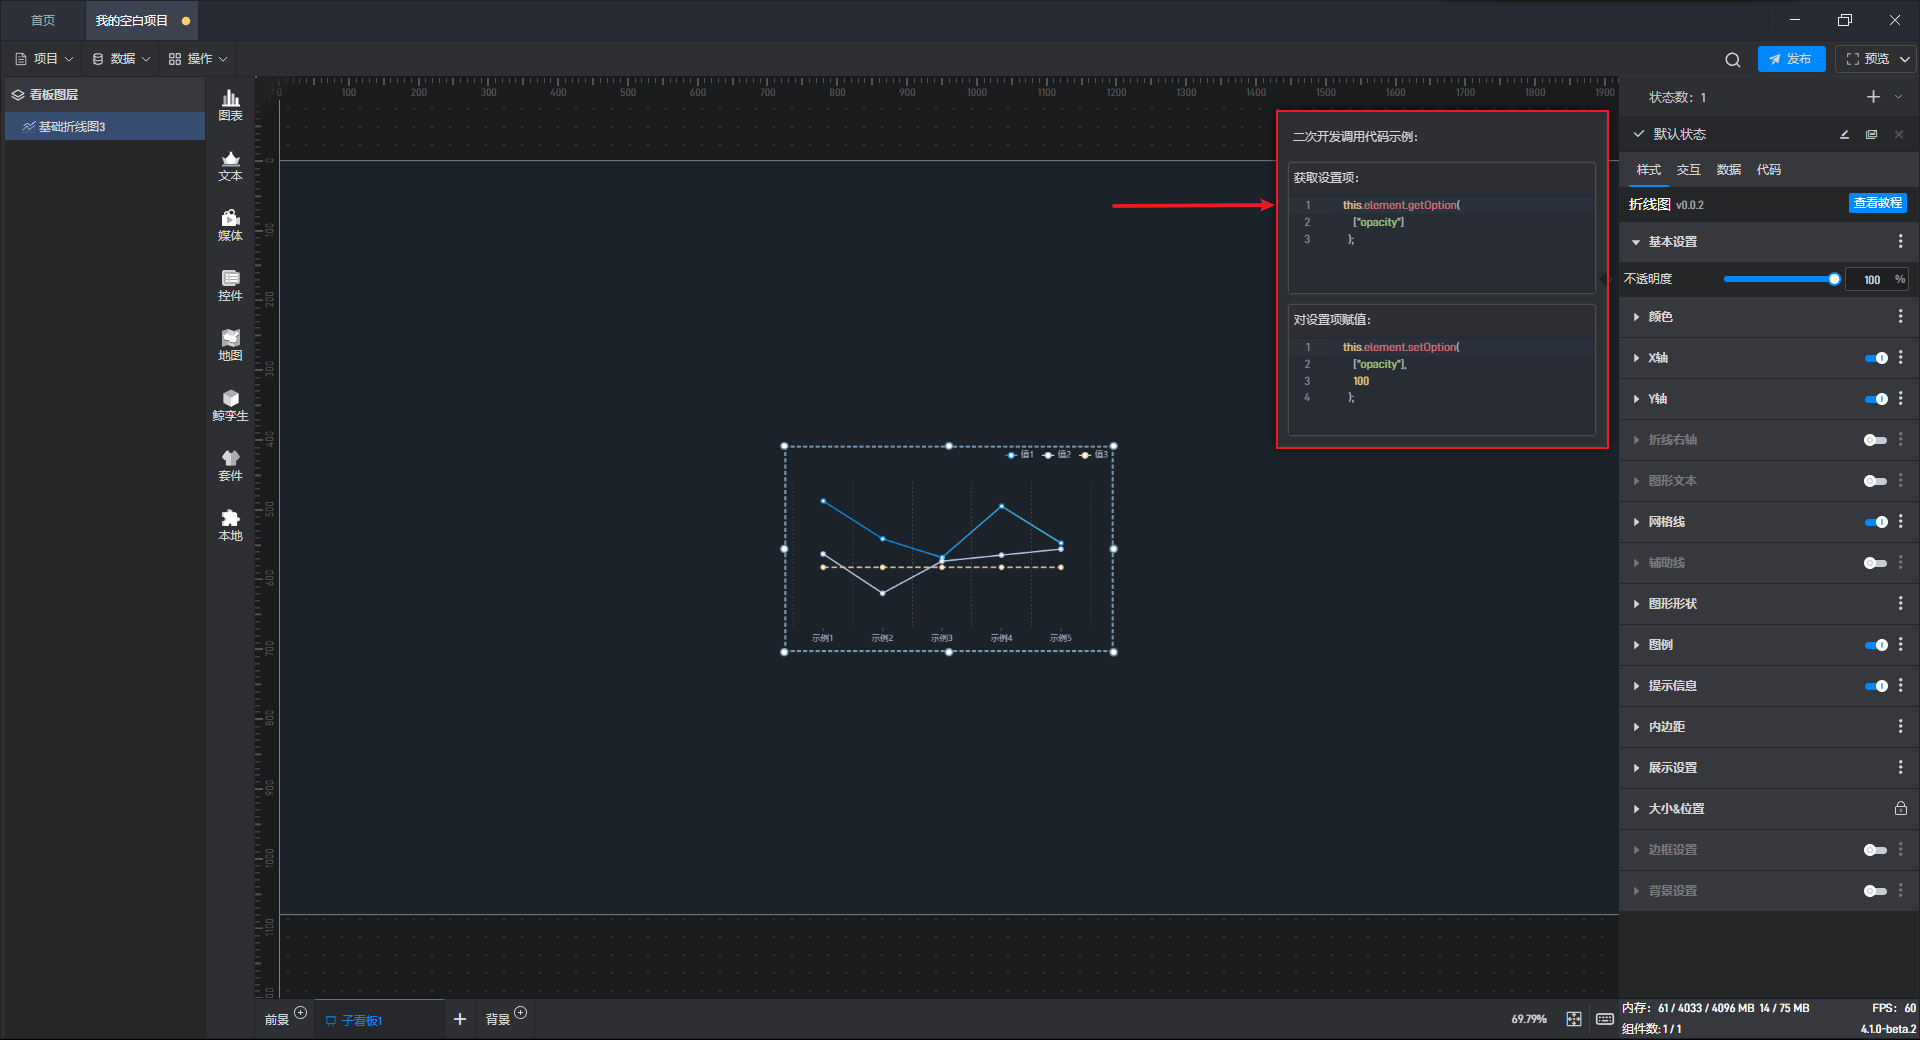1920x1040 pixels.
Task: Disable the 提示信息 tooltip toggle
Action: click(1876, 686)
